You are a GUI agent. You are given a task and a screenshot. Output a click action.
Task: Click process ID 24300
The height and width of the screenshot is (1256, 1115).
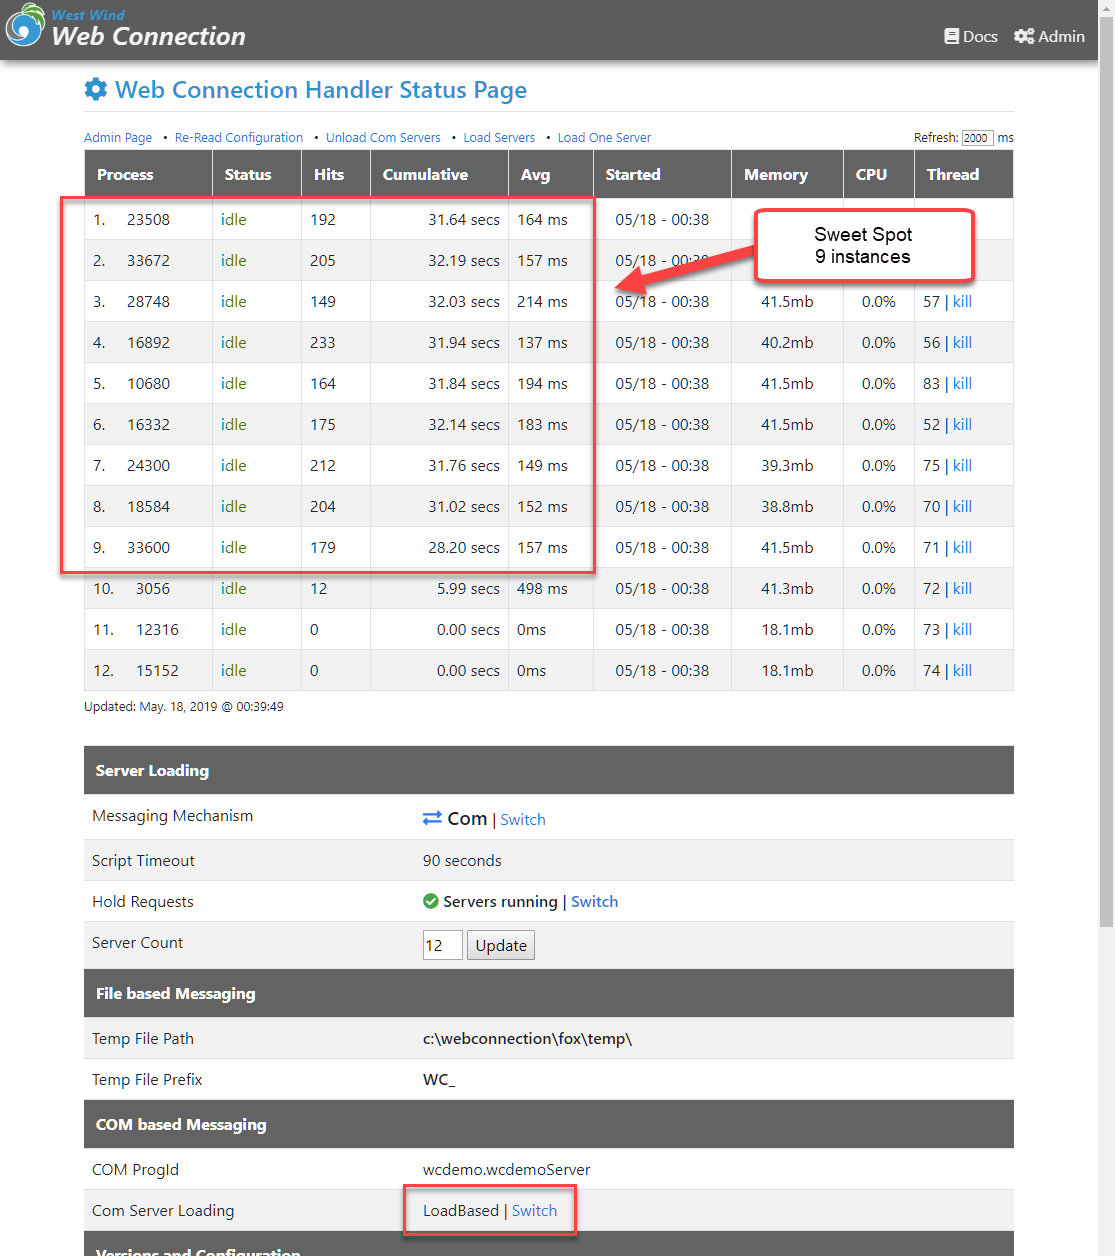click(x=148, y=465)
